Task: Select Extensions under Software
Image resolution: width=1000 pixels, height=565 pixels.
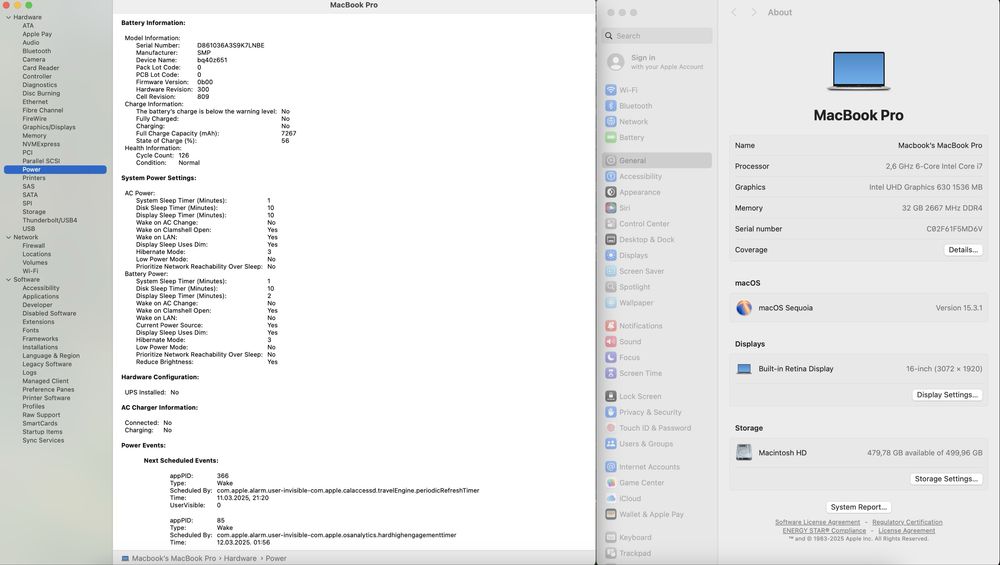Action: (38, 322)
